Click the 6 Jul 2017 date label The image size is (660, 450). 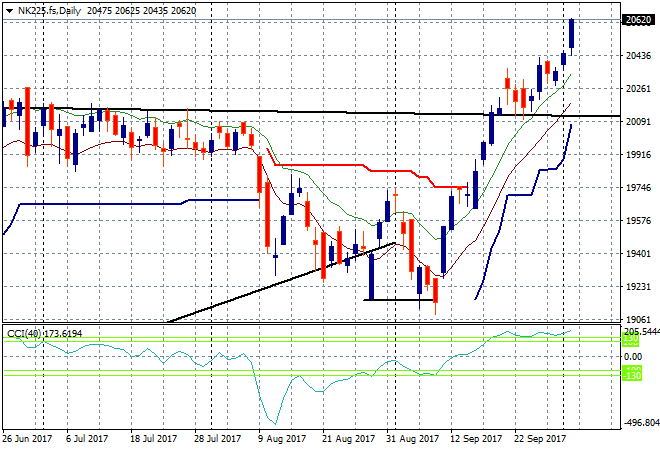point(87,439)
